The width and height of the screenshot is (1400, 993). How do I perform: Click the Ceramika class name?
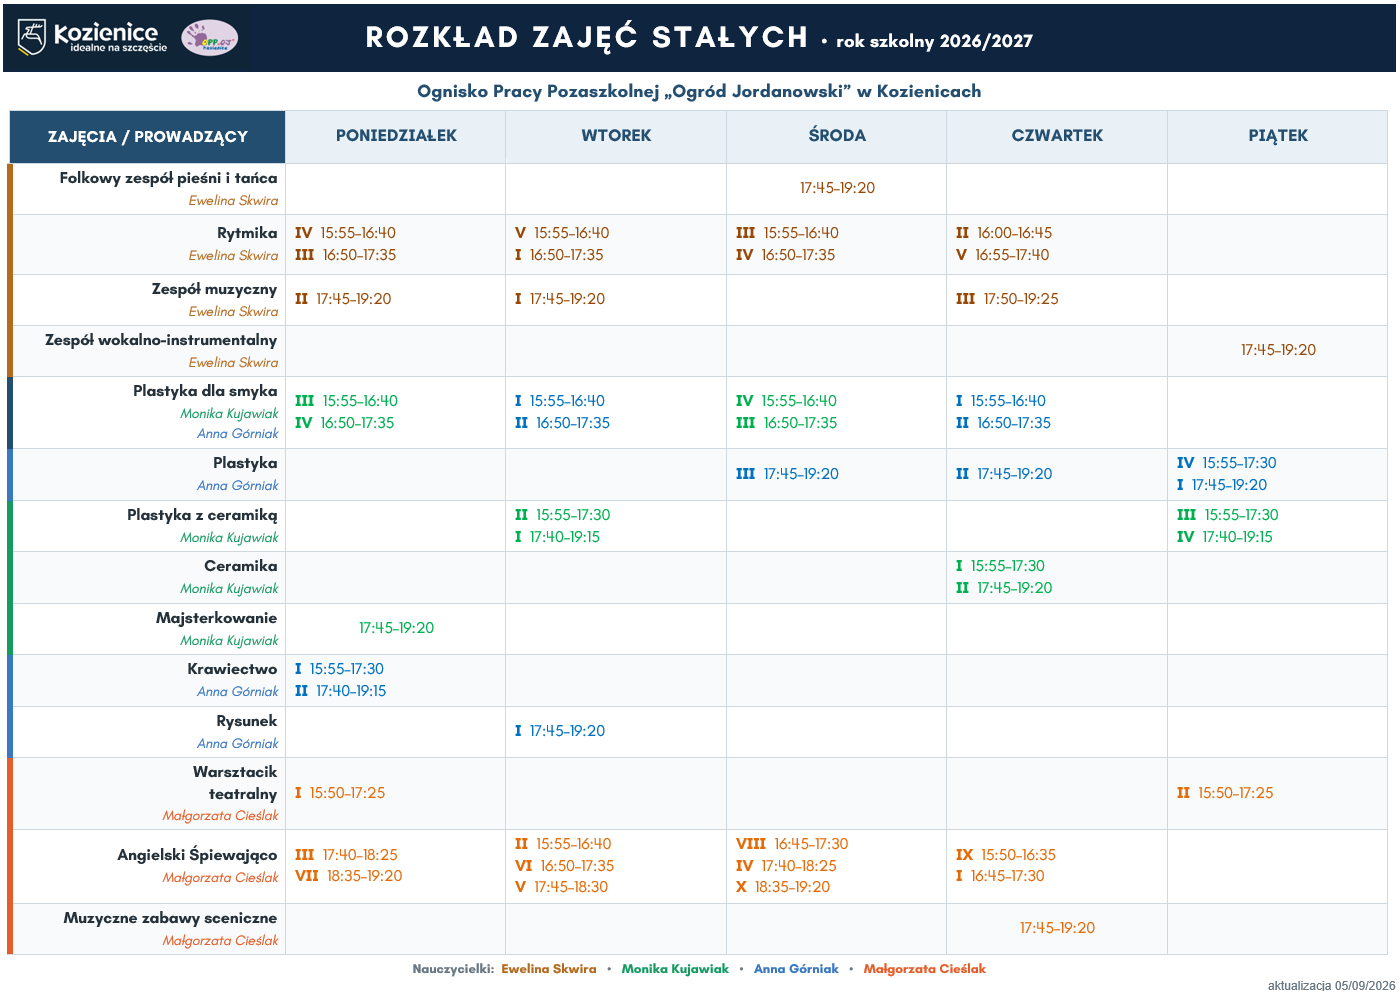click(x=241, y=566)
